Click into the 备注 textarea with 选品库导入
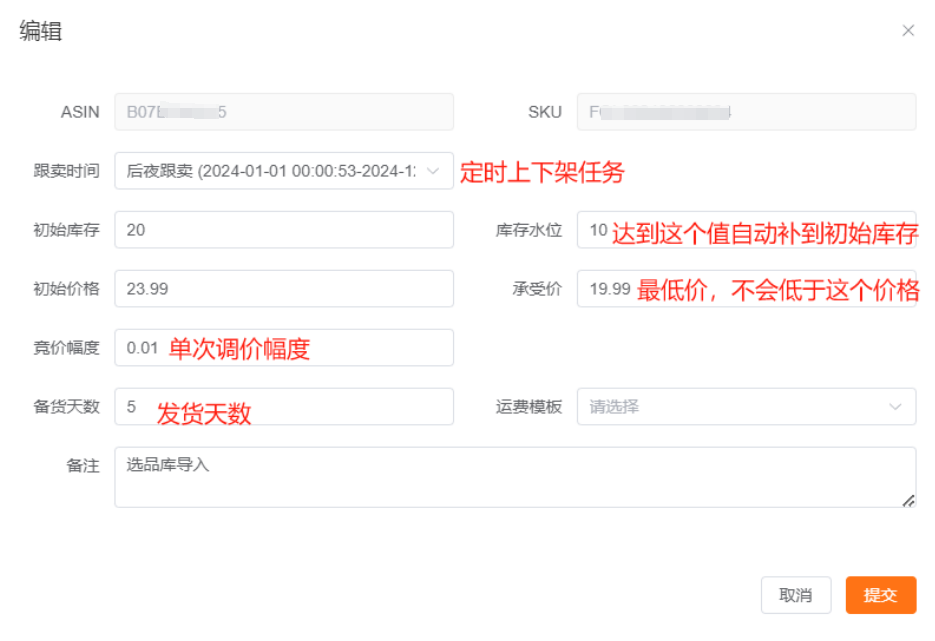 [x=500, y=477]
